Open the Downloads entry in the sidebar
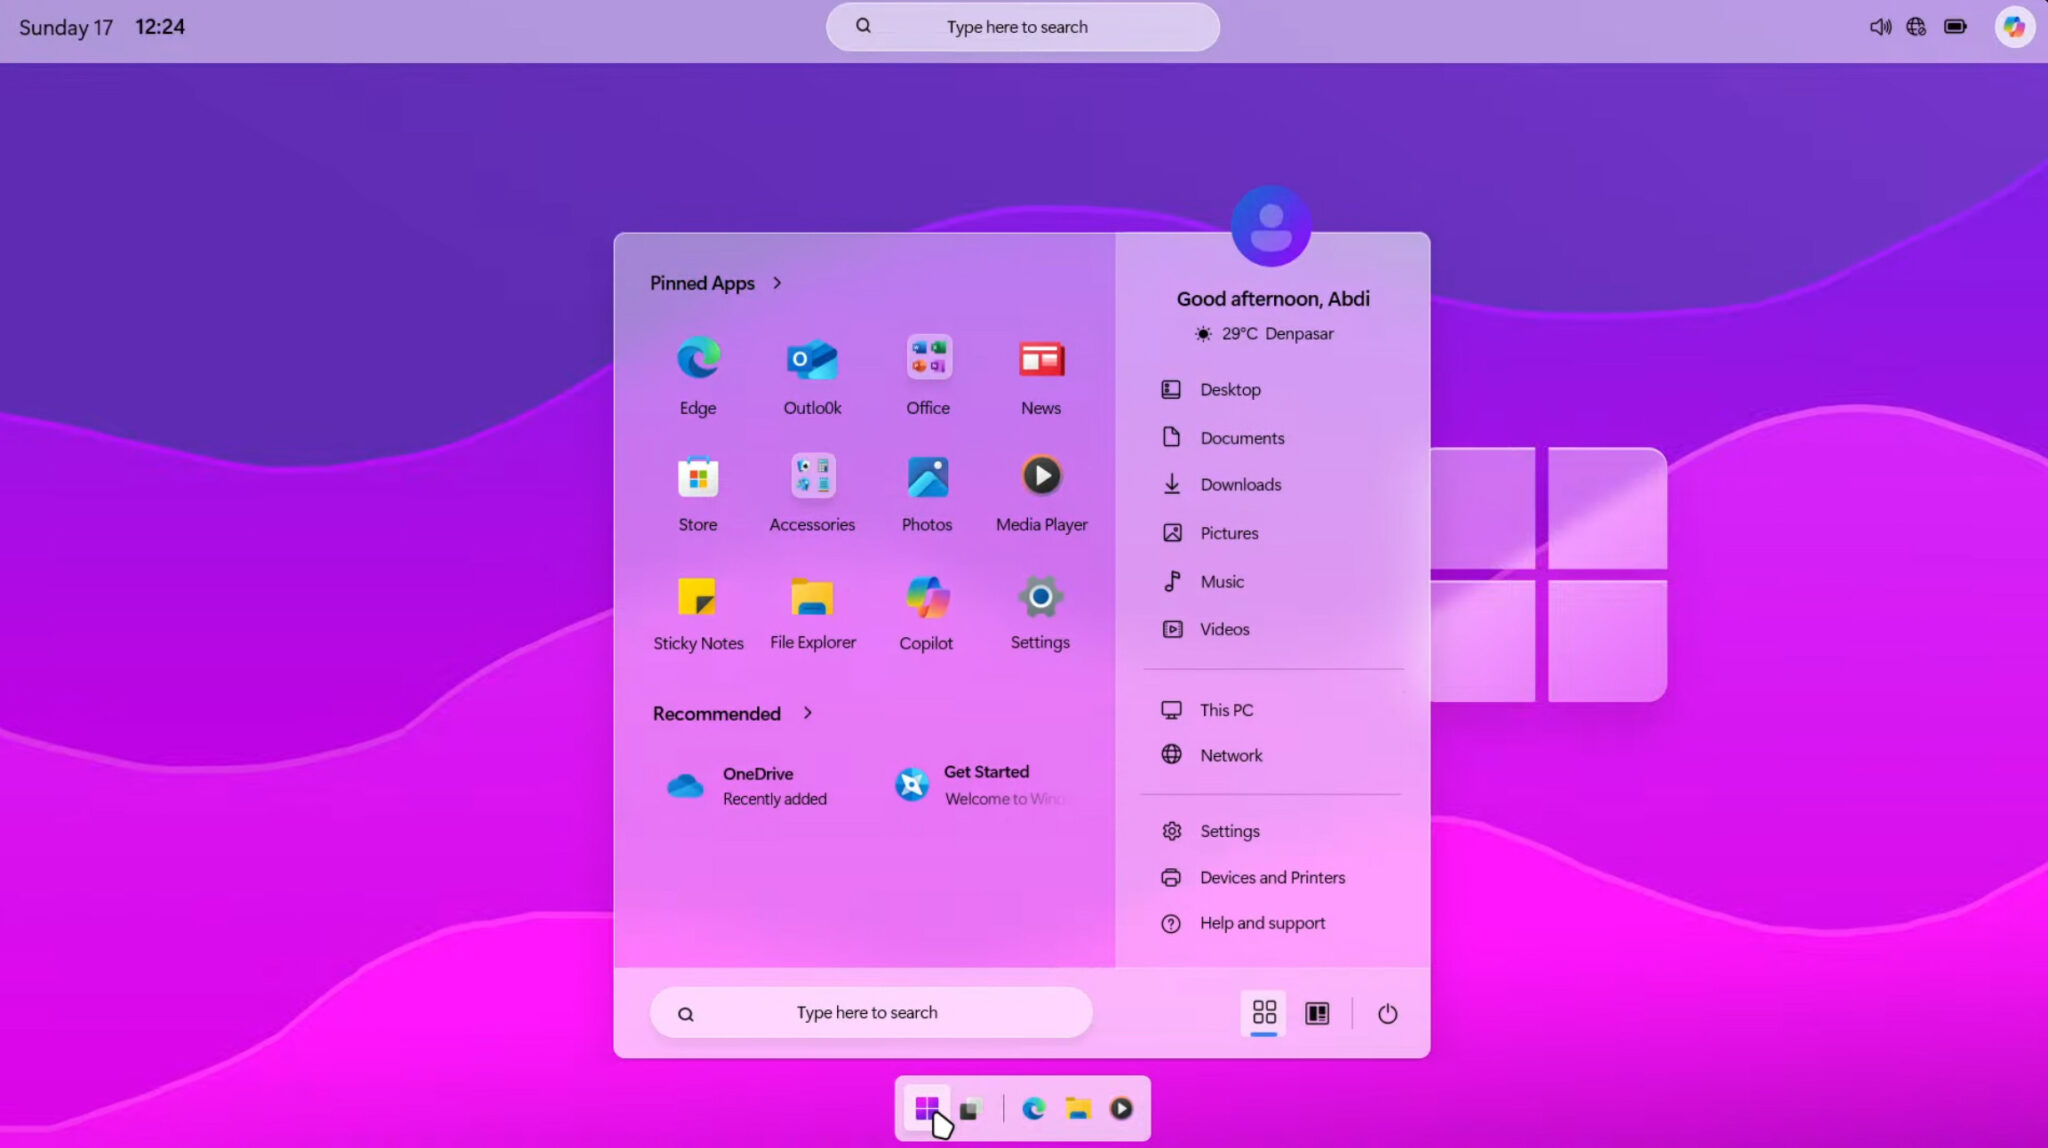 pyautogui.click(x=1240, y=484)
